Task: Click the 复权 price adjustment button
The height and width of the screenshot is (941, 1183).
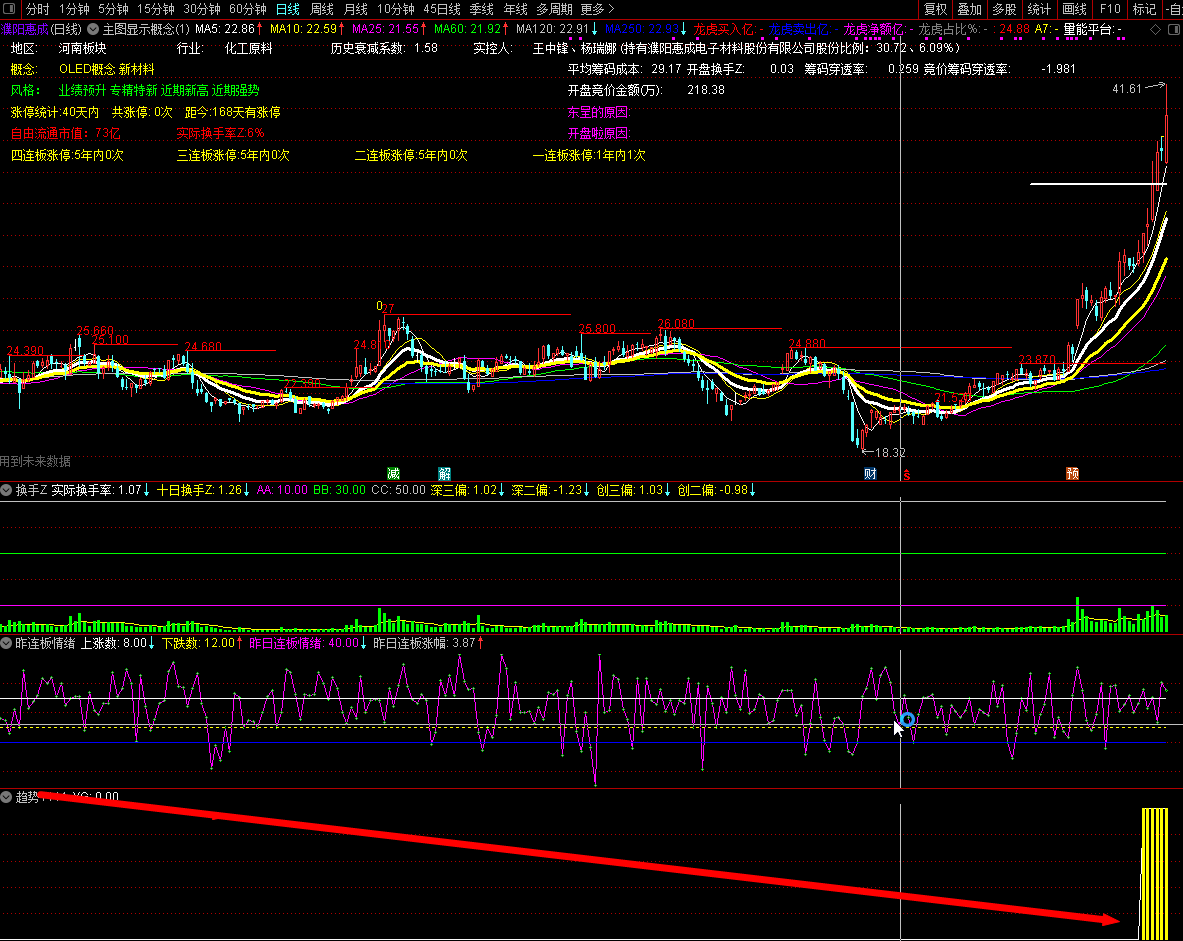Action: 935,9
